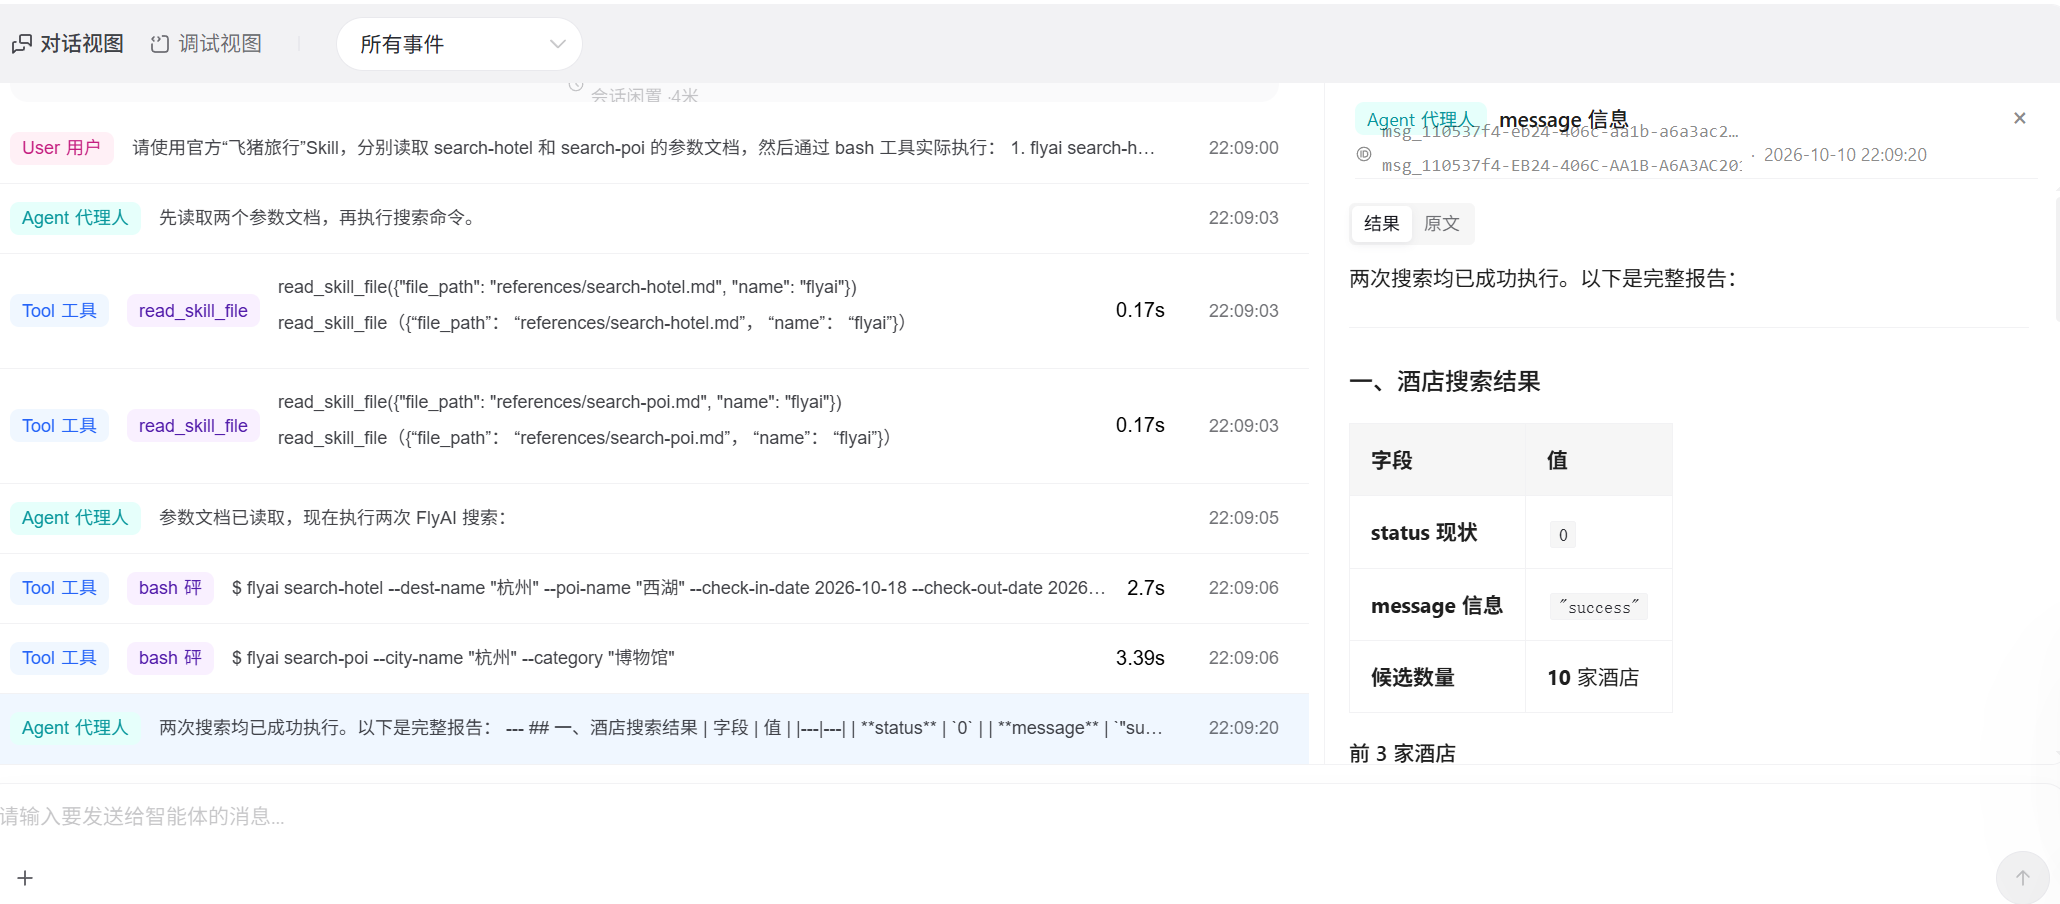Open the 所有事件 filter dropdown
The height and width of the screenshot is (904, 2060).
point(459,44)
